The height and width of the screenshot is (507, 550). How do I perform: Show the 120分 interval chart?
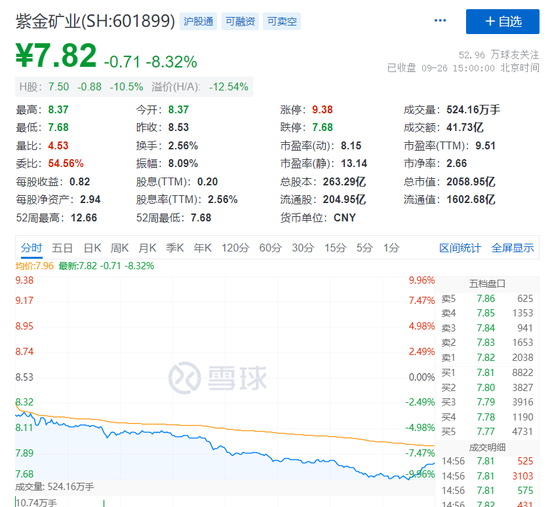click(235, 248)
